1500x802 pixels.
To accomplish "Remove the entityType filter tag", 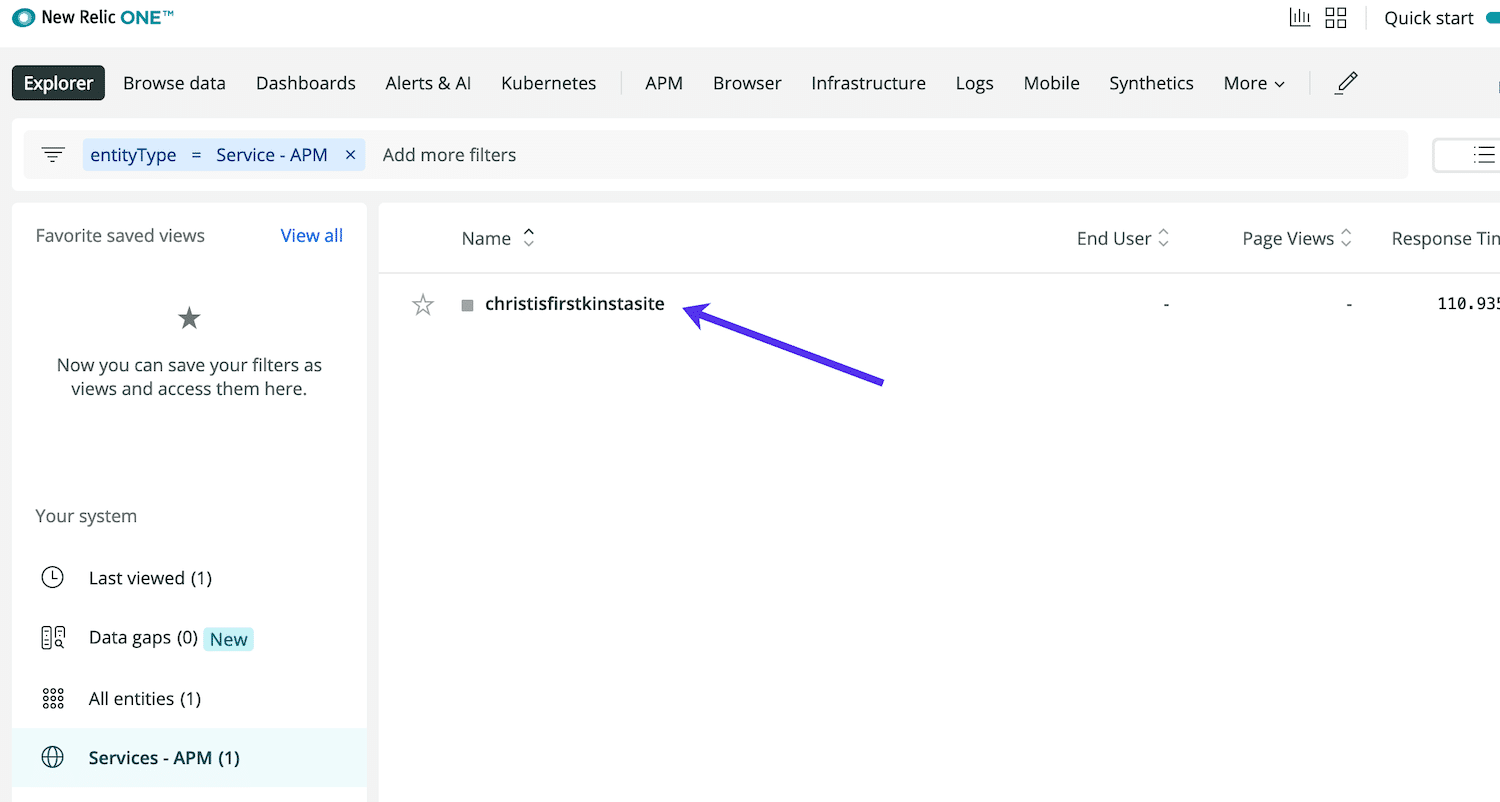I will tap(350, 155).
